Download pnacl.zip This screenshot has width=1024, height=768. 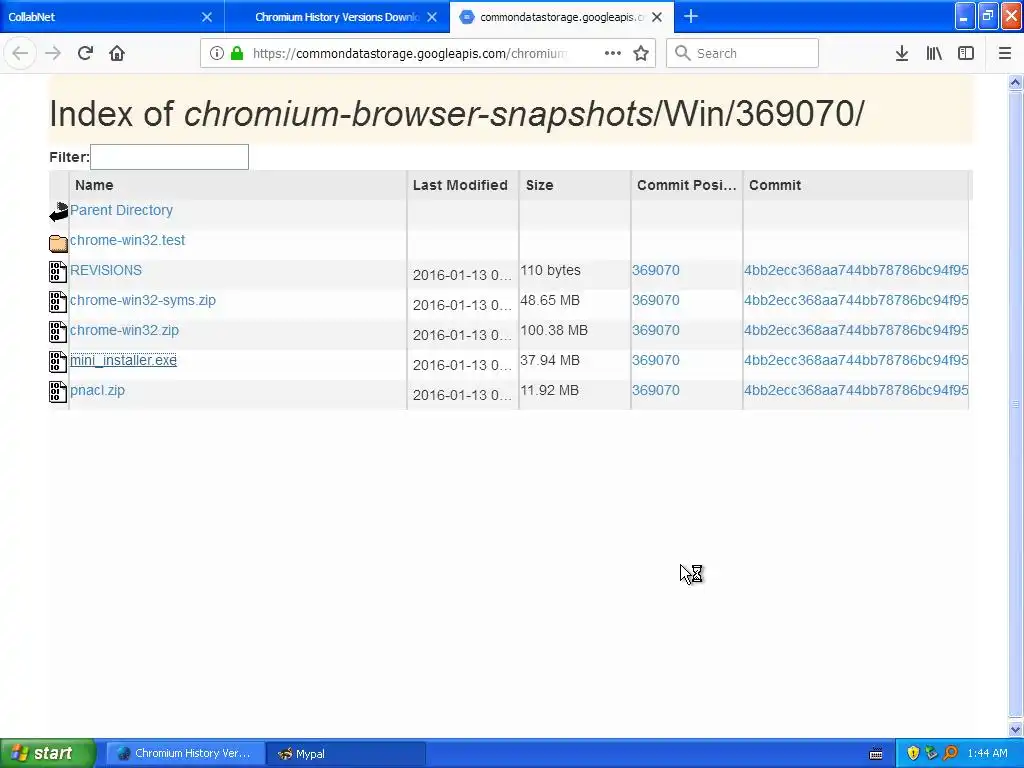[97, 391]
